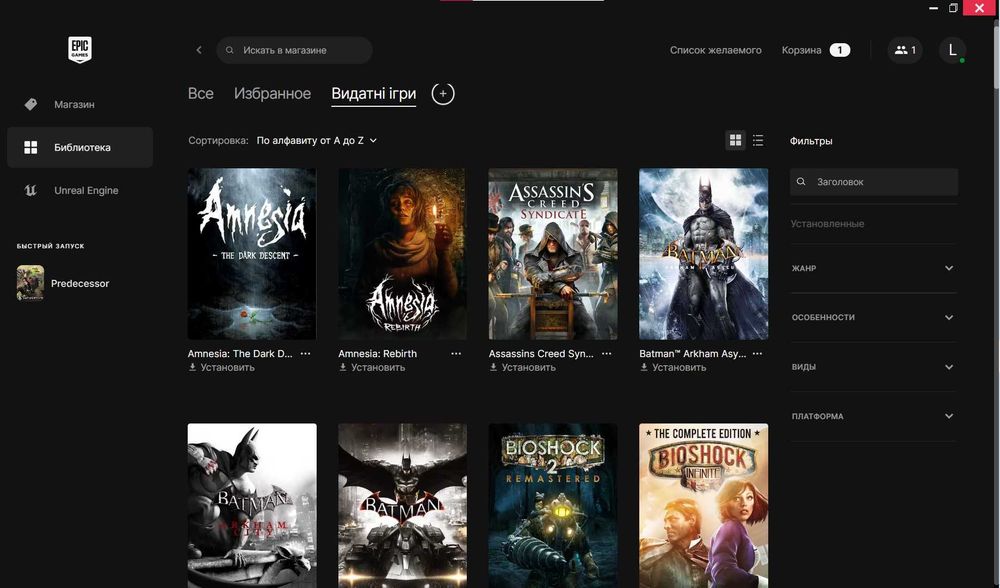The height and width of the screenshot is (588, 1000).
Task: Click download icon under Batman Arkham Asylum
Action: click(643, 367)
